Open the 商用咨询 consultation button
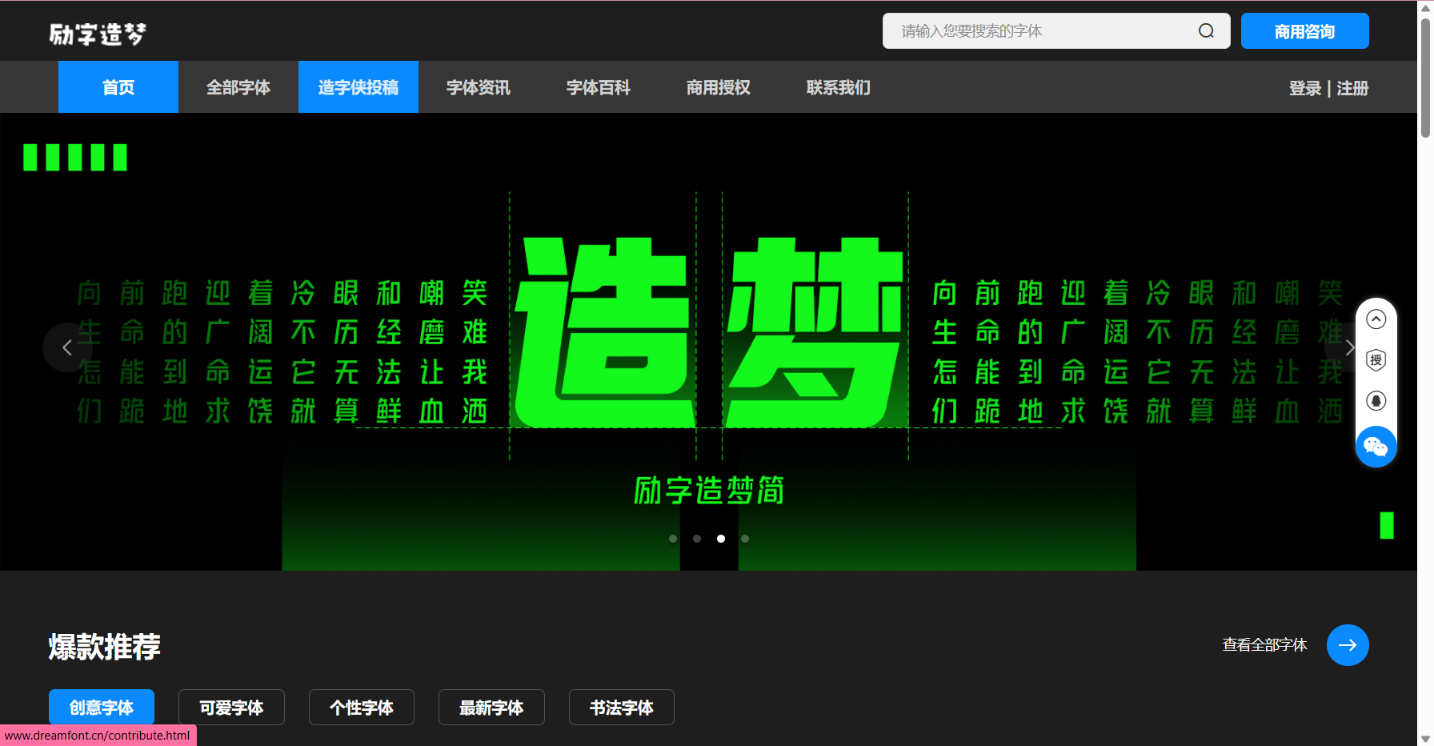This screenshot has width=1434, height=746. (x=1304, y=31)
